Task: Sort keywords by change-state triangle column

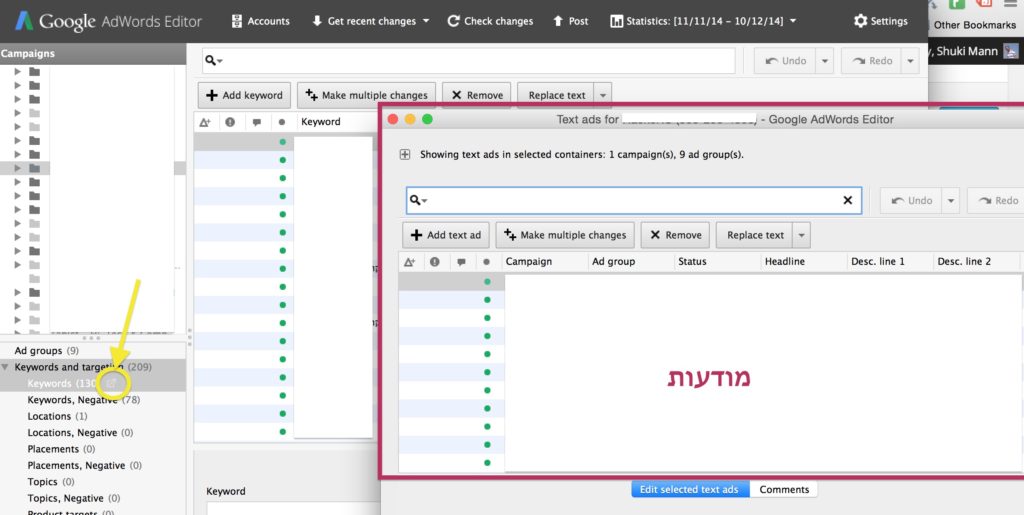Action: point(205,122)
